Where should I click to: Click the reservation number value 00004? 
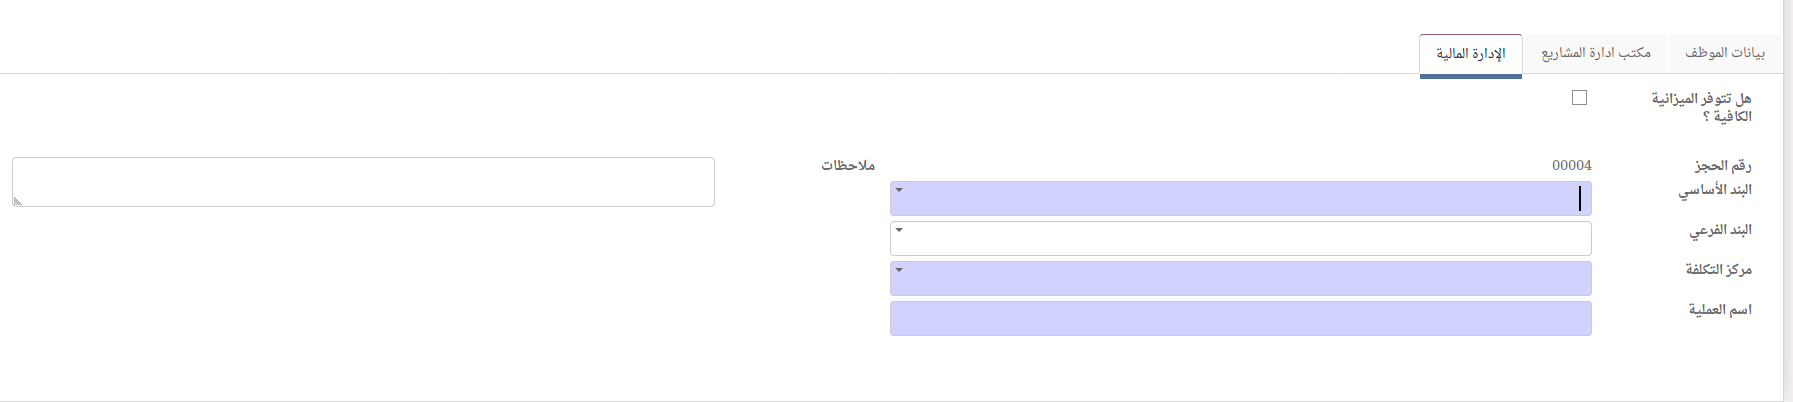[1571, 166]
